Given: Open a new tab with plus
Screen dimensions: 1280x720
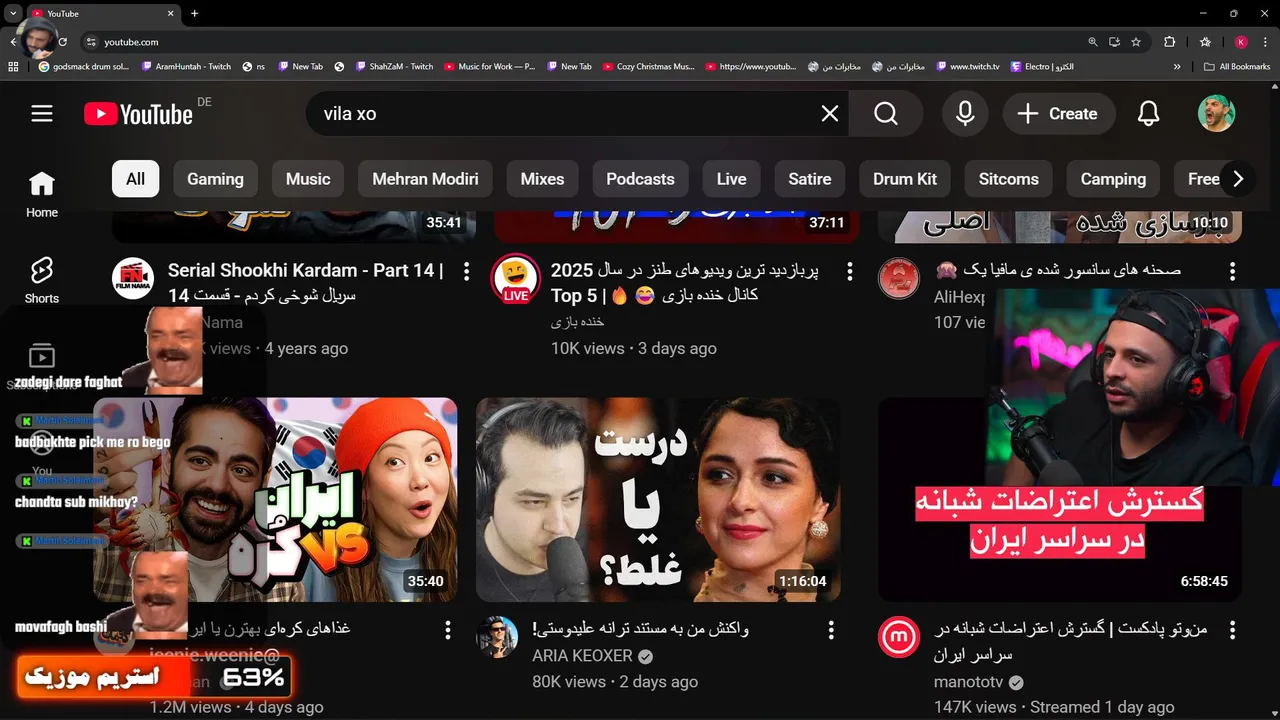Looking at the screenshot, I should coord(194,13).
